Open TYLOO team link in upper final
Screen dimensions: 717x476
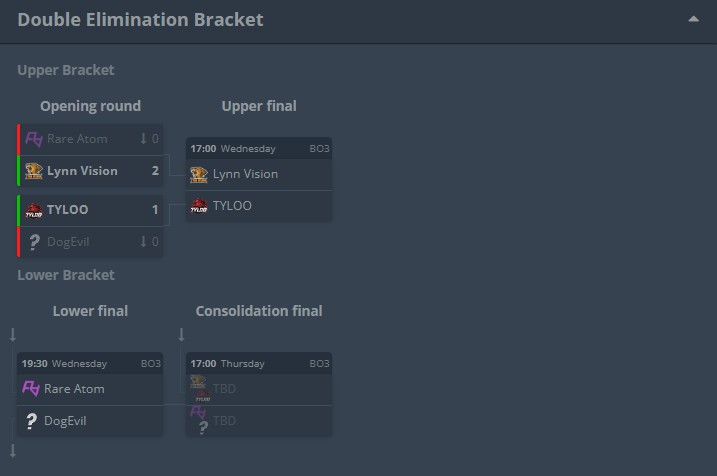click(x=232, y=206)
